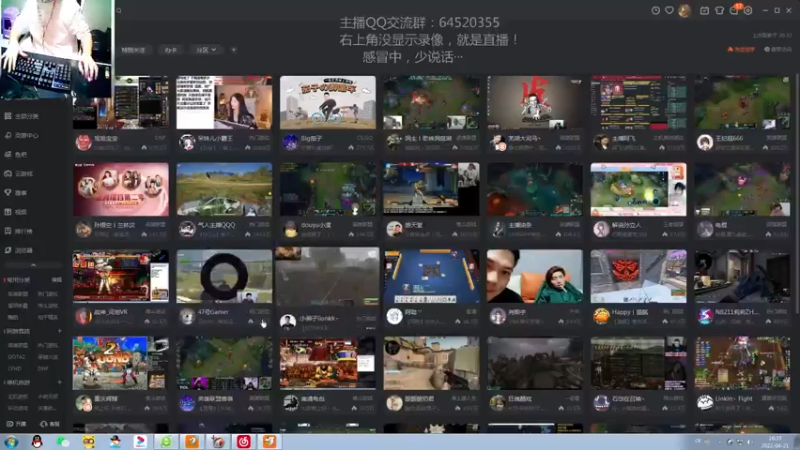Open QQ penguin taskbar icon
Viewport: 800px width, 450px height.
point(37,442)
